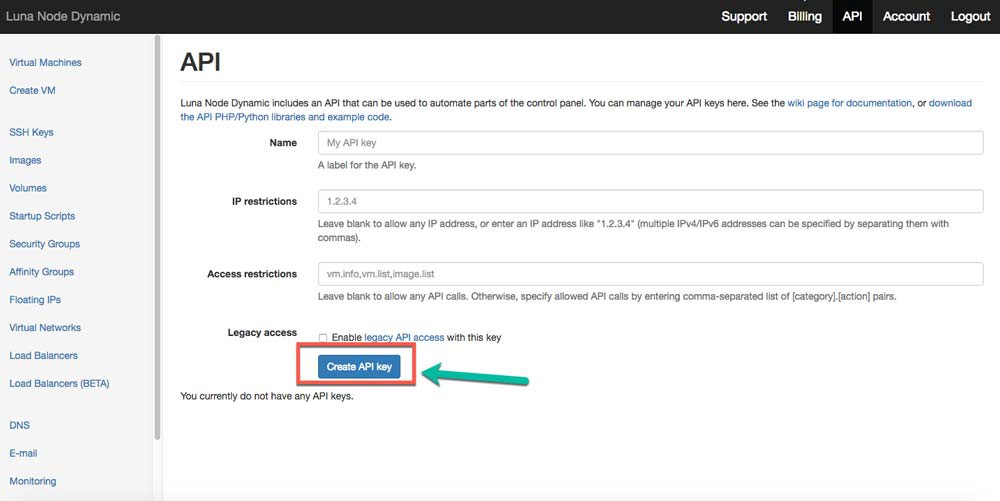Open the Account menu
This screenshot has width=1000, height=501.
pos(906,16)
